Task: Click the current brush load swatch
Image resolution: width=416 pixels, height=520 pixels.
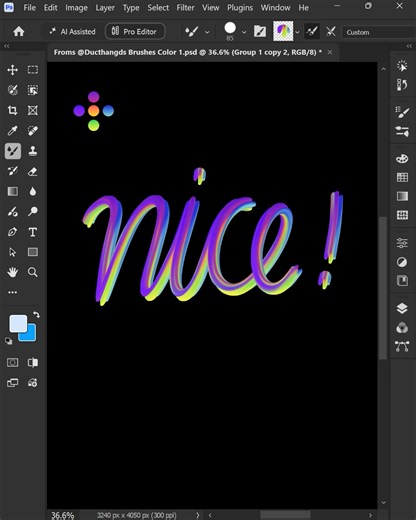Action: 283,31
